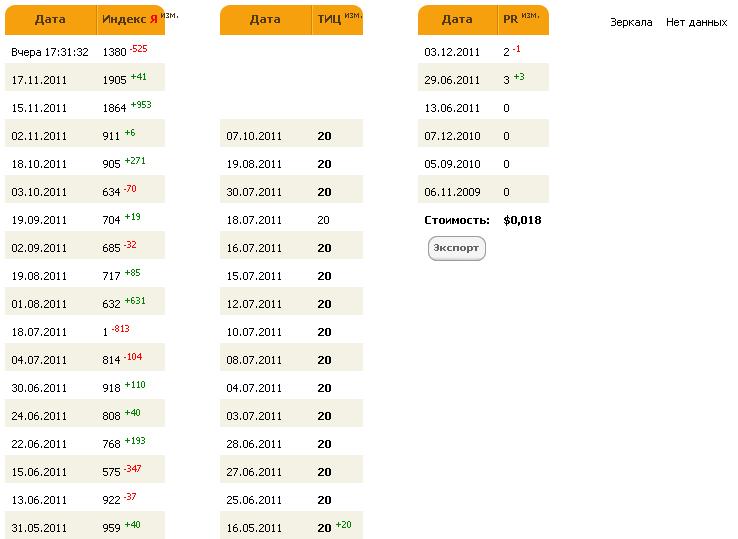738x539 pixels.
Task: Click the Нет данных text
Action: pyautogui.click(x=696, y=22)
